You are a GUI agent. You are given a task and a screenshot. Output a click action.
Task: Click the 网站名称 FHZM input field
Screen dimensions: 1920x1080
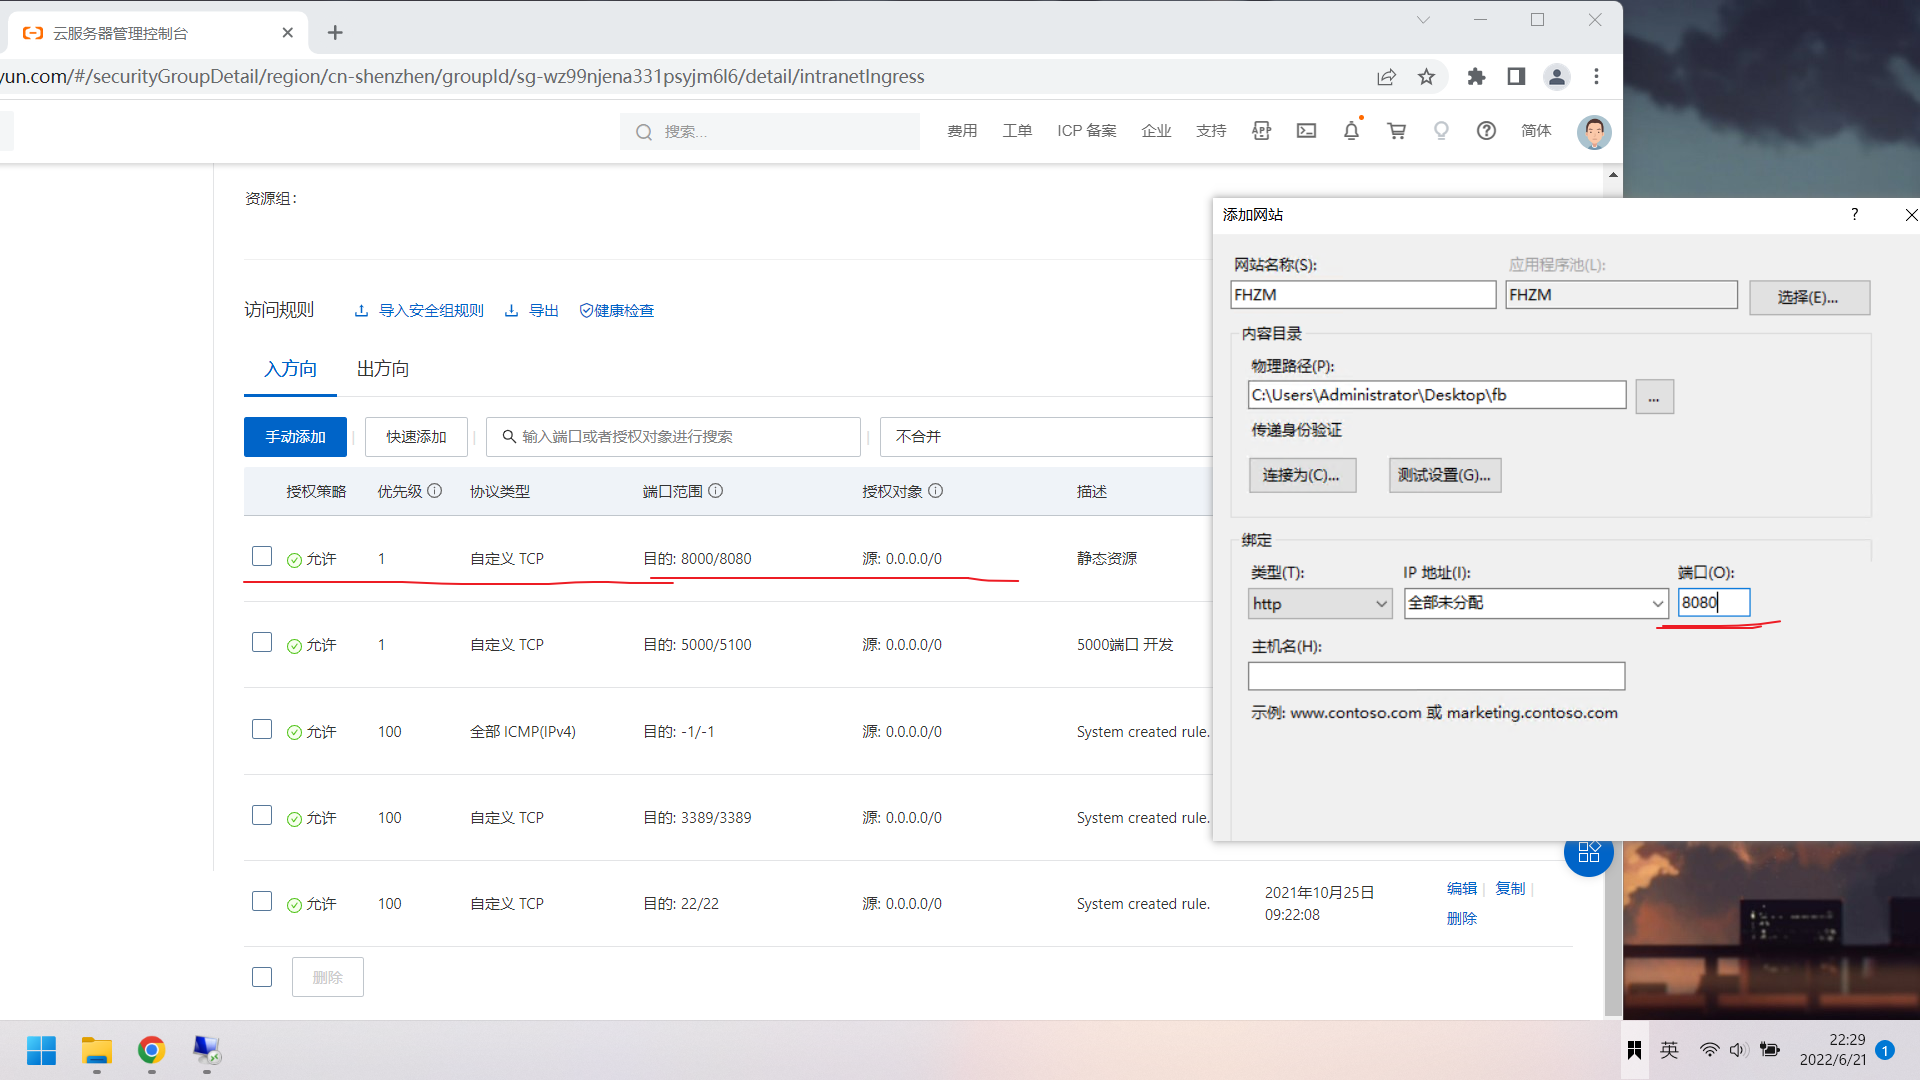[x=1363, y=295]
